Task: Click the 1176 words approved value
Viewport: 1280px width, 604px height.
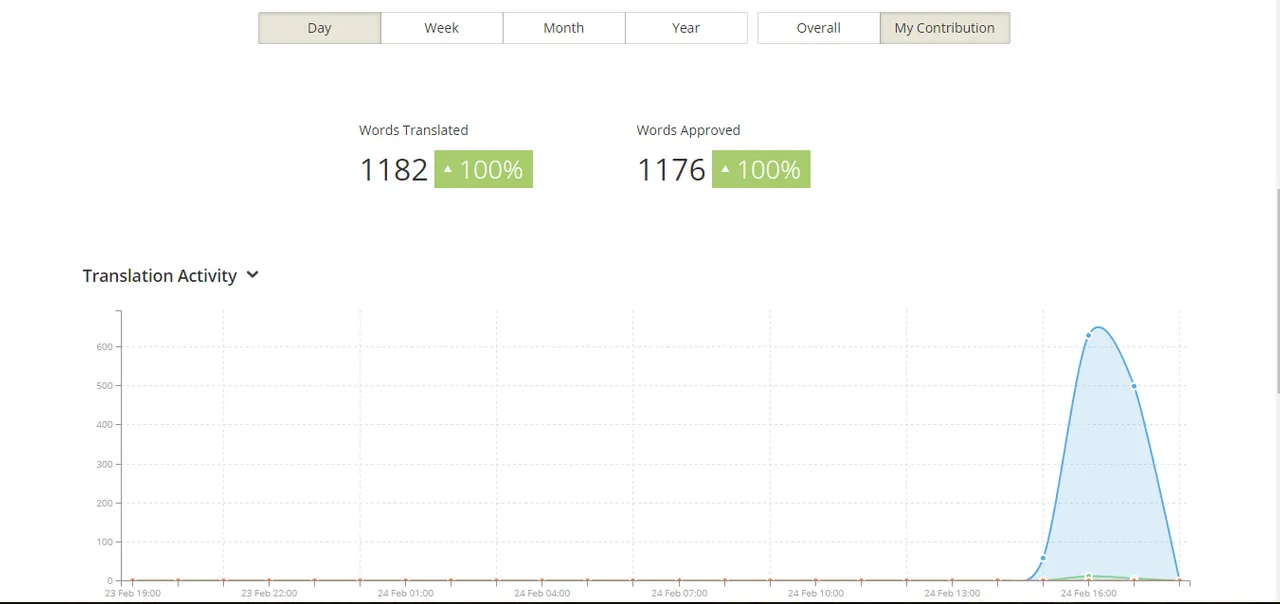Action: click(671, 170)
